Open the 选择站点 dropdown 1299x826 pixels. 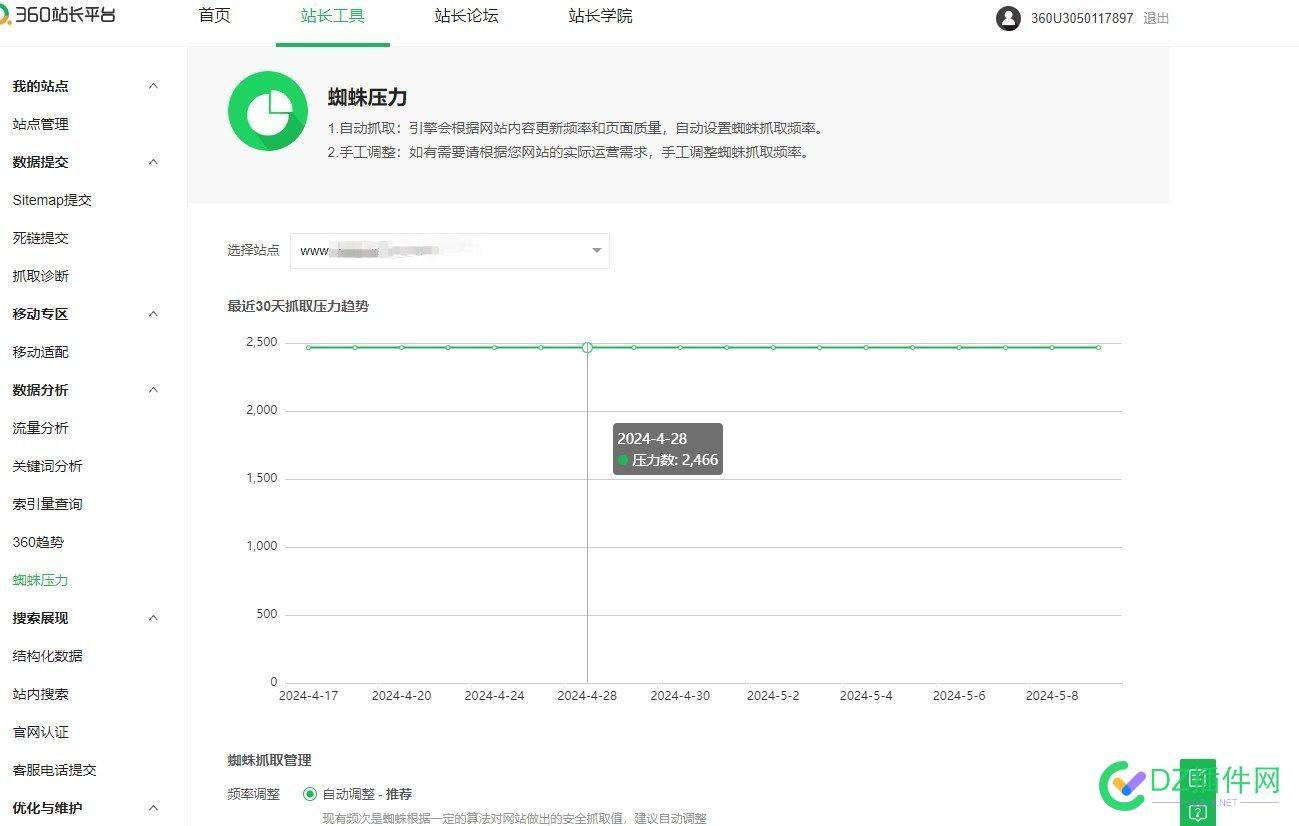click(x=450, y=251)
